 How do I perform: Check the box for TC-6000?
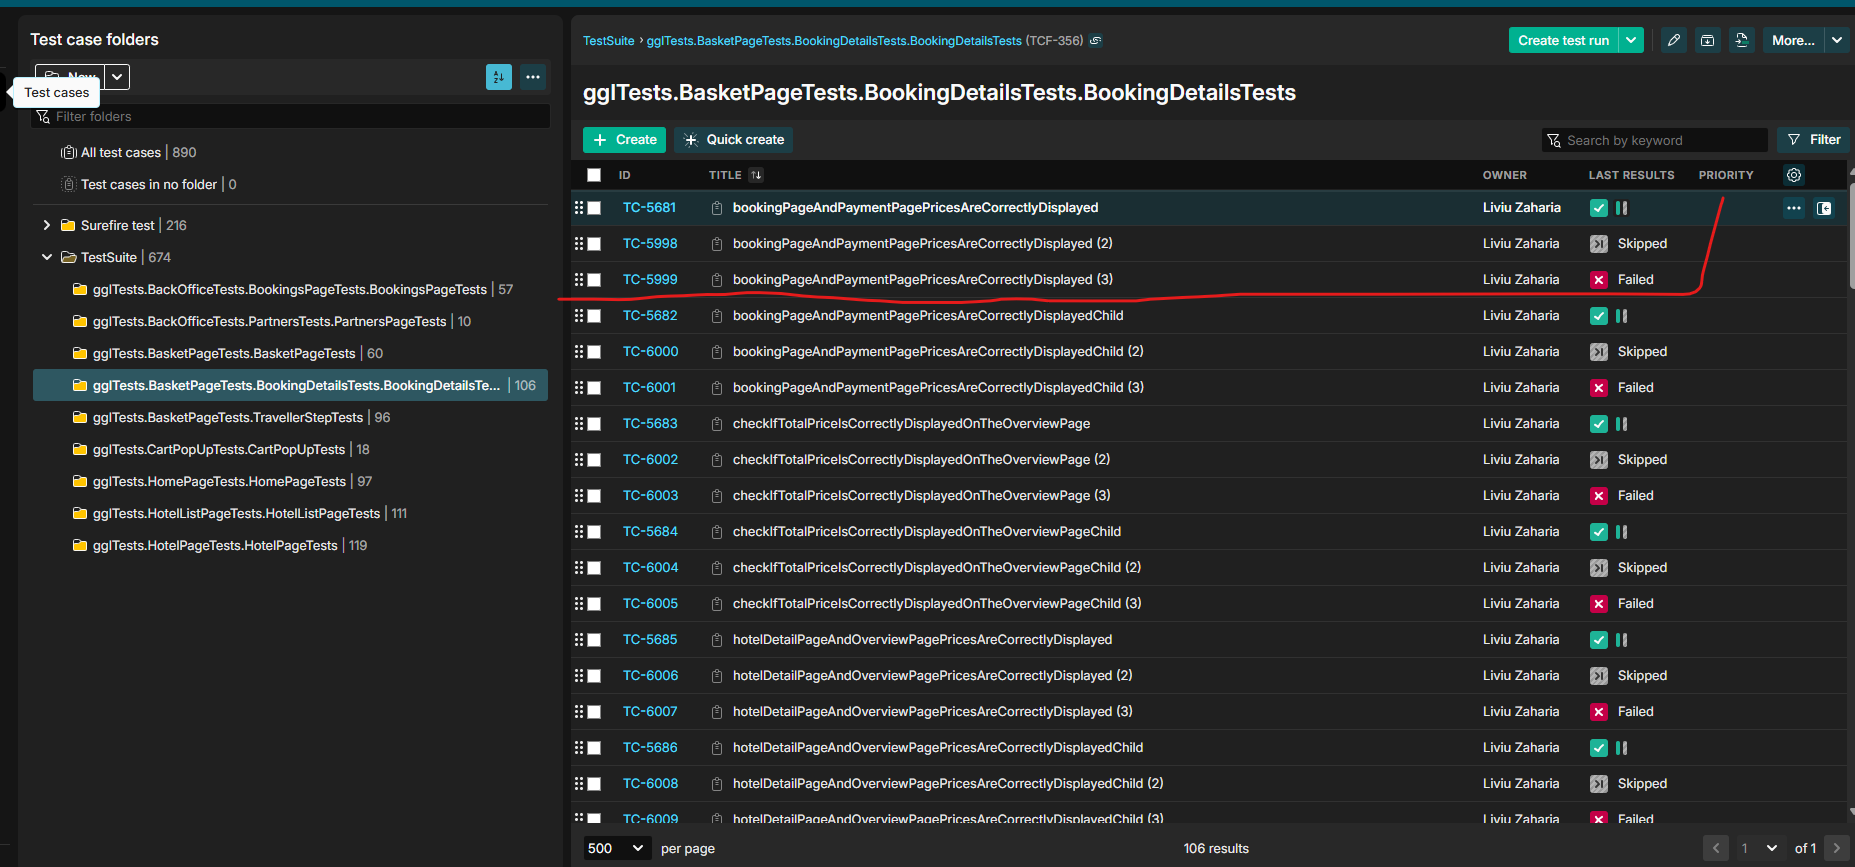pos(594,352)
